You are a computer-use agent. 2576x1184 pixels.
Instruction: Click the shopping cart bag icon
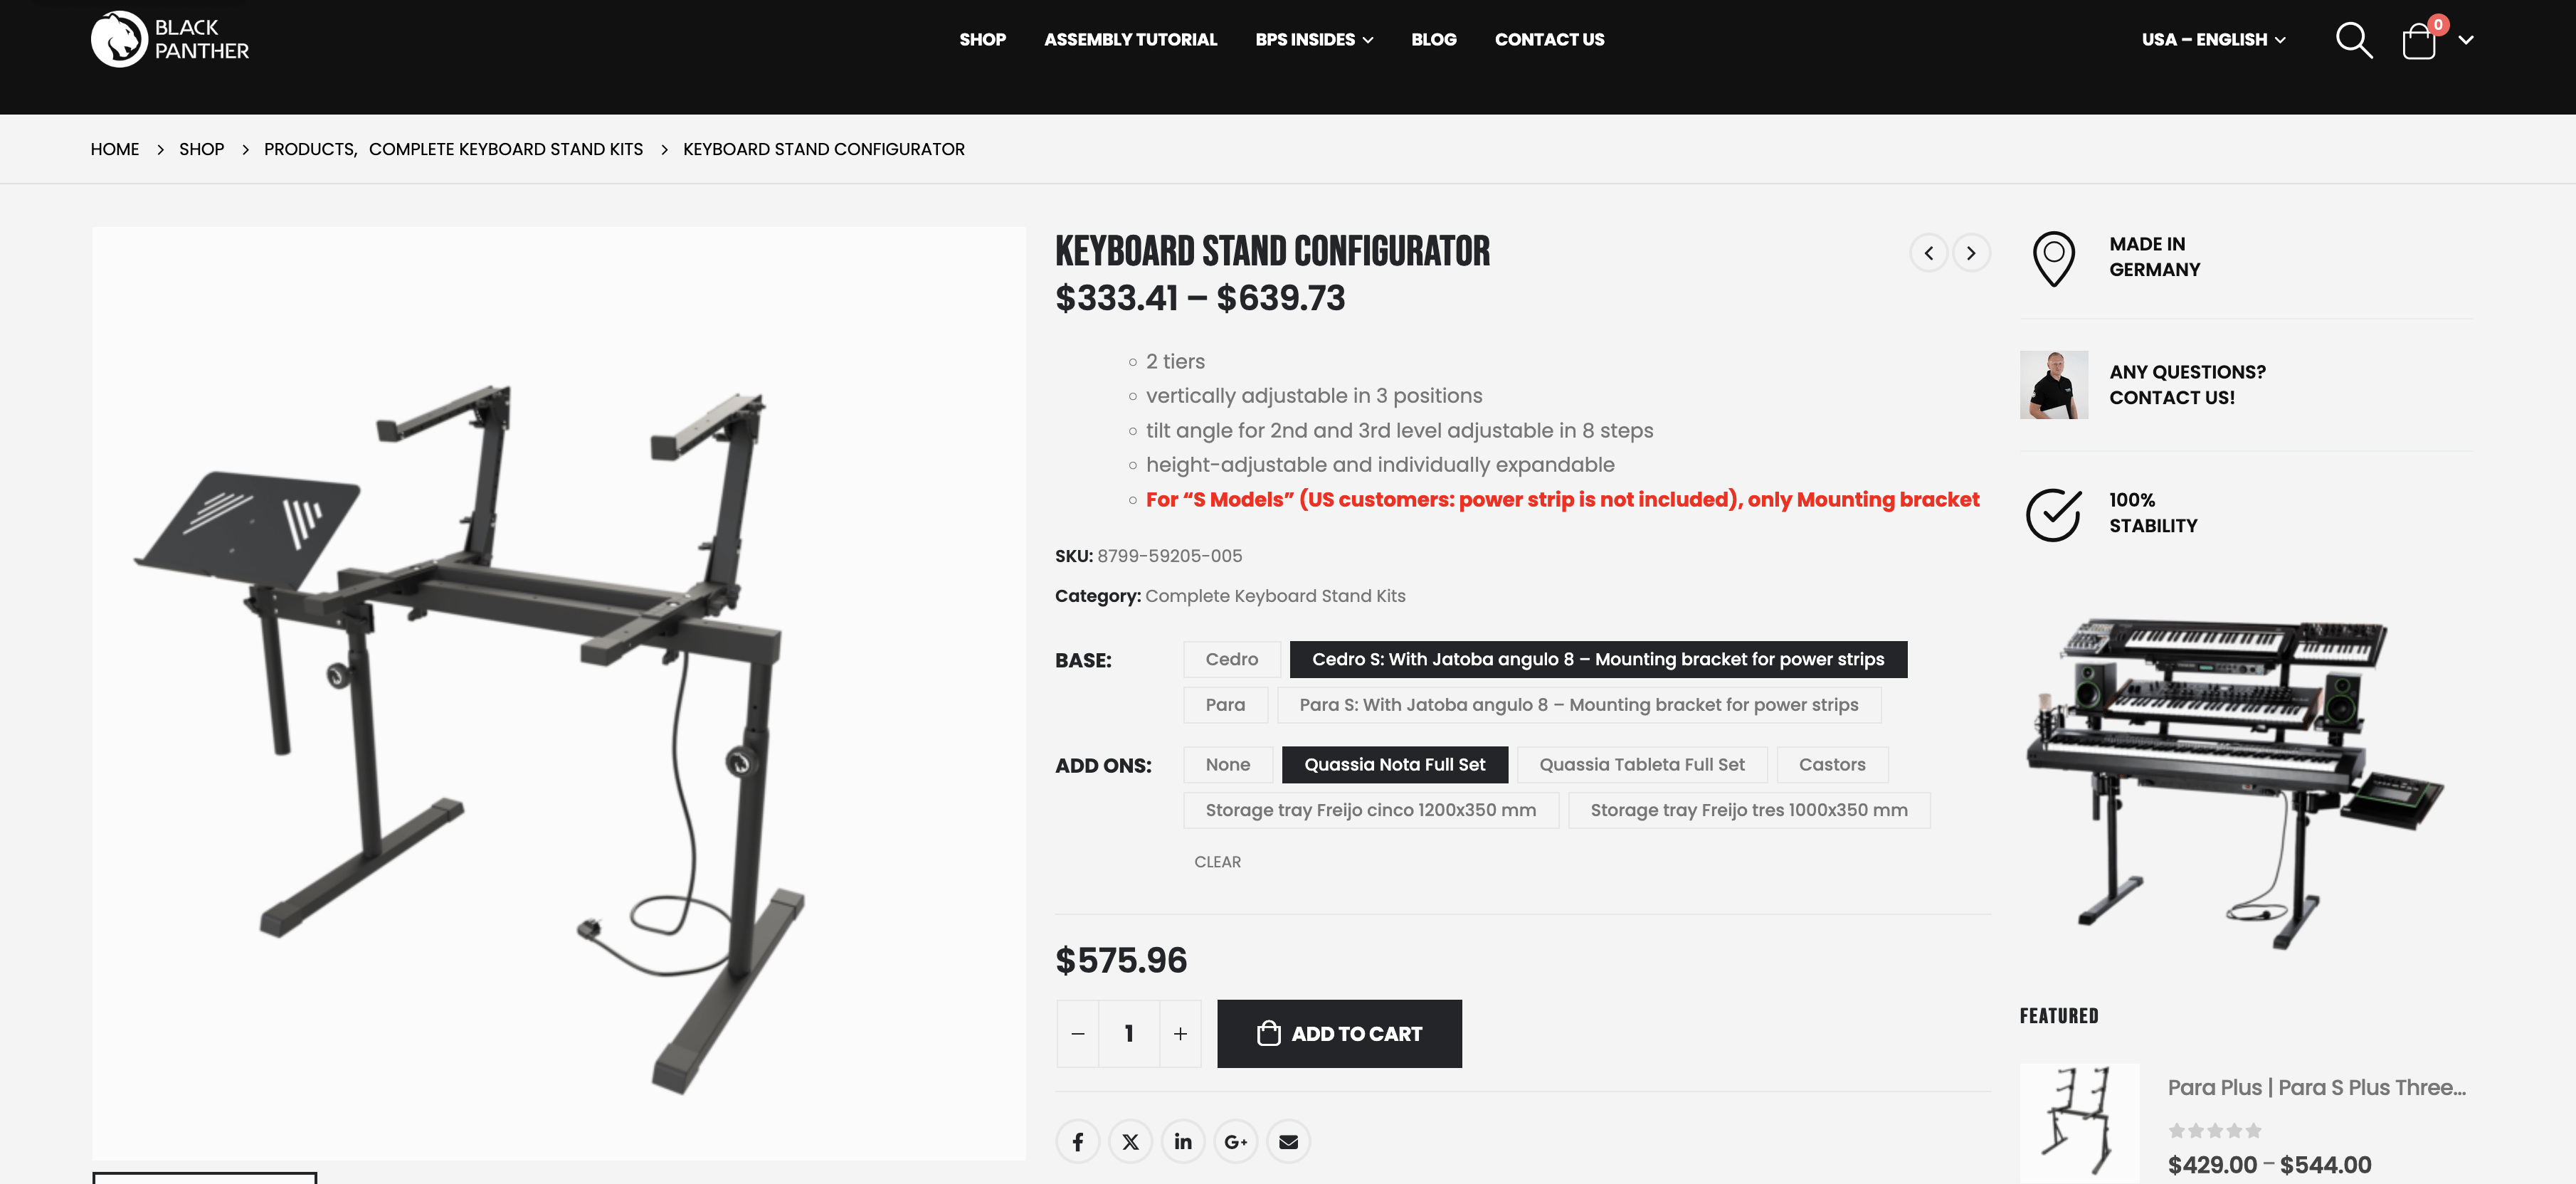point(2418,41)
